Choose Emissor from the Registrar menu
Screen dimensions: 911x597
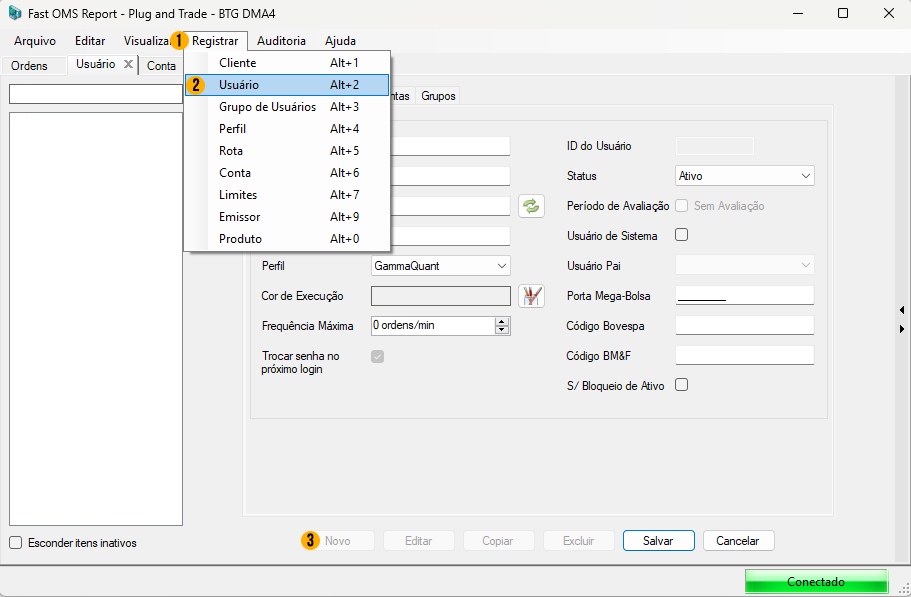click(287, 217)
